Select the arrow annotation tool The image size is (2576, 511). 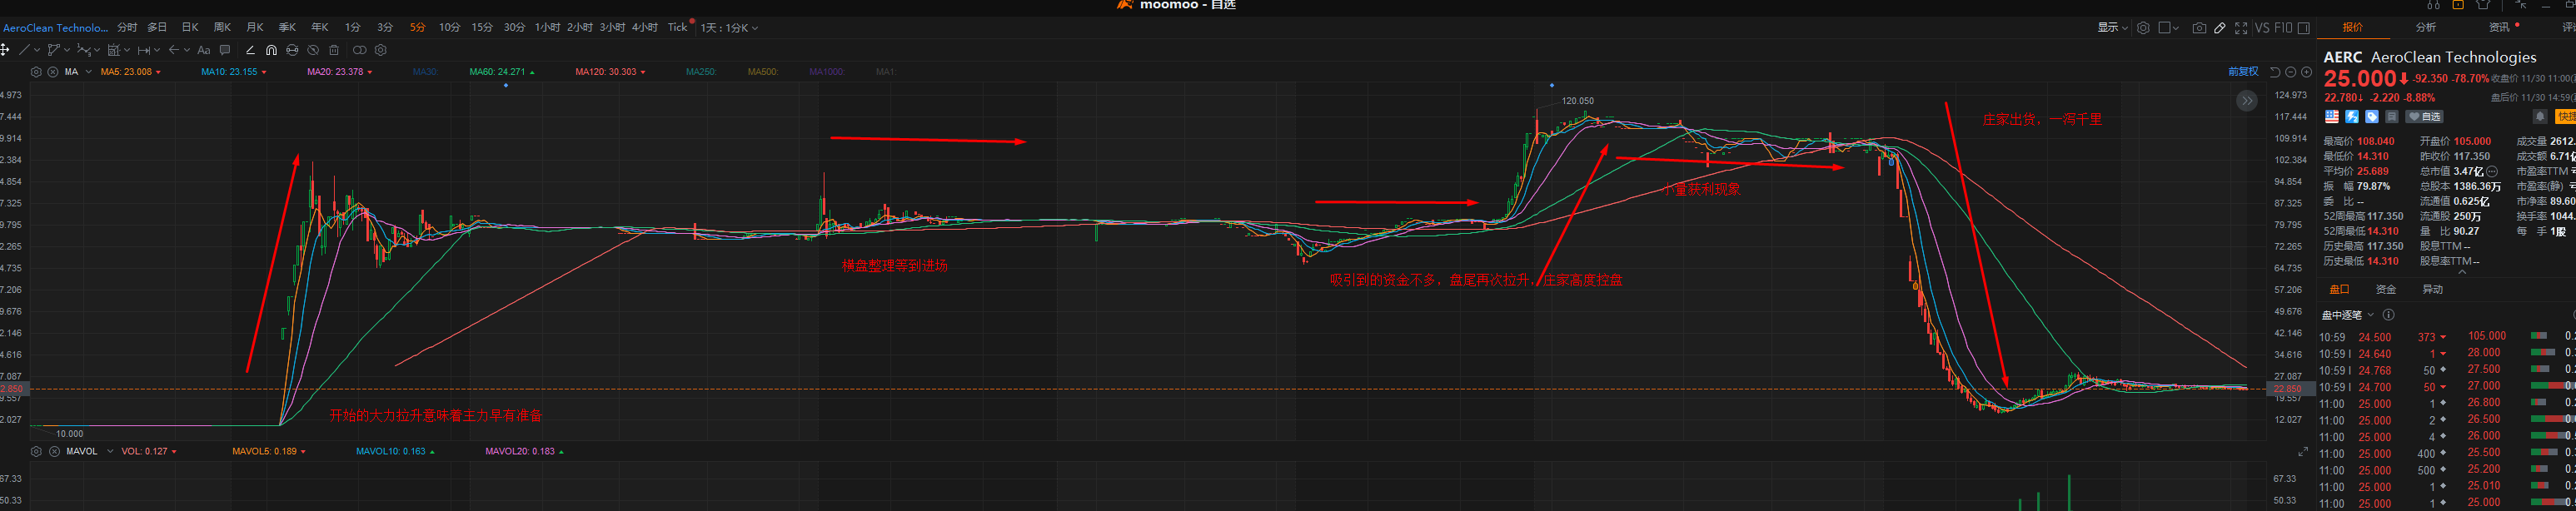[174, 50]
